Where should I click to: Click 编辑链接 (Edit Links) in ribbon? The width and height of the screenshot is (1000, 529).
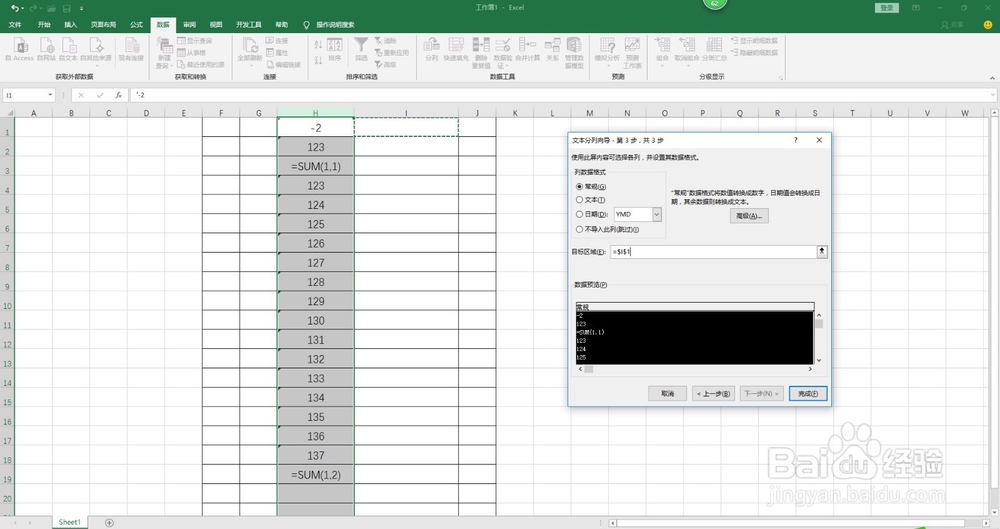pyautogui.click(x=283, y=64)
